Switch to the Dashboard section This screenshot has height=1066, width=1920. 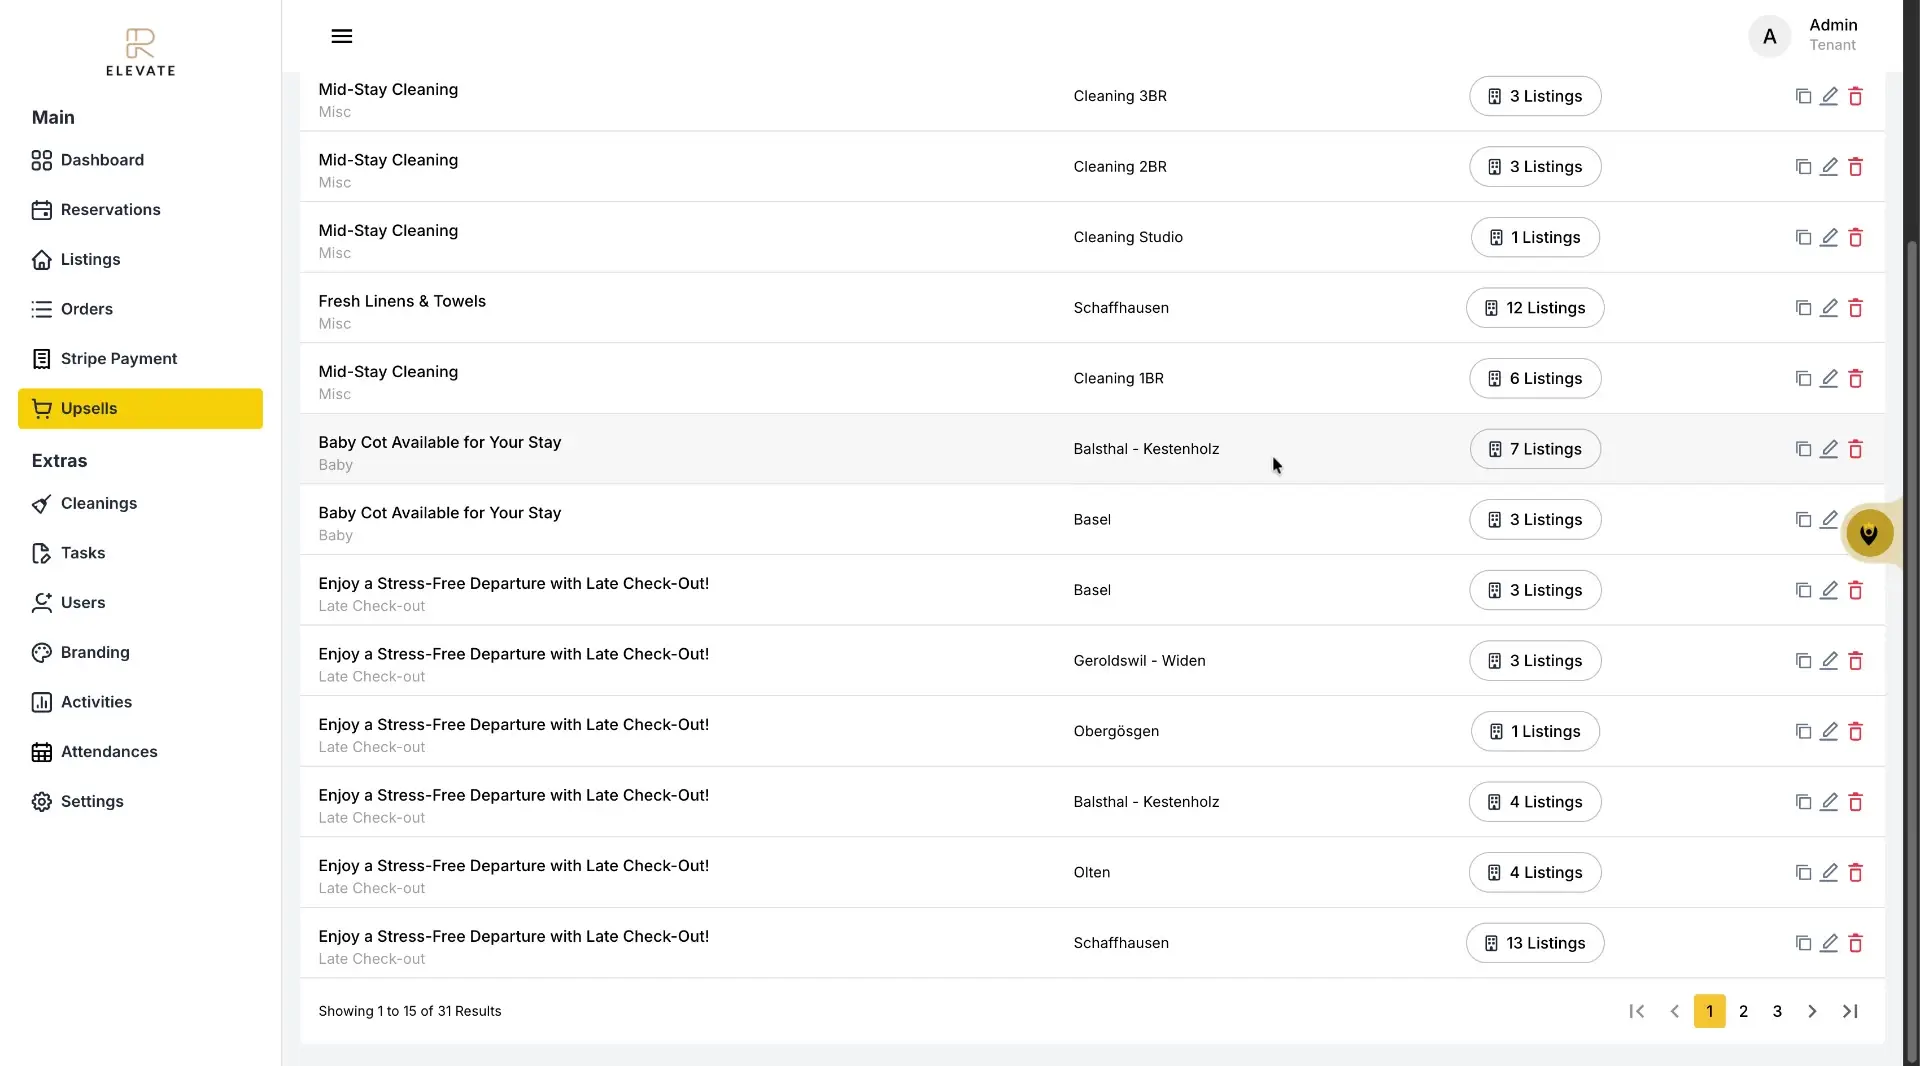pyautogui.click(x=101, y=160)
